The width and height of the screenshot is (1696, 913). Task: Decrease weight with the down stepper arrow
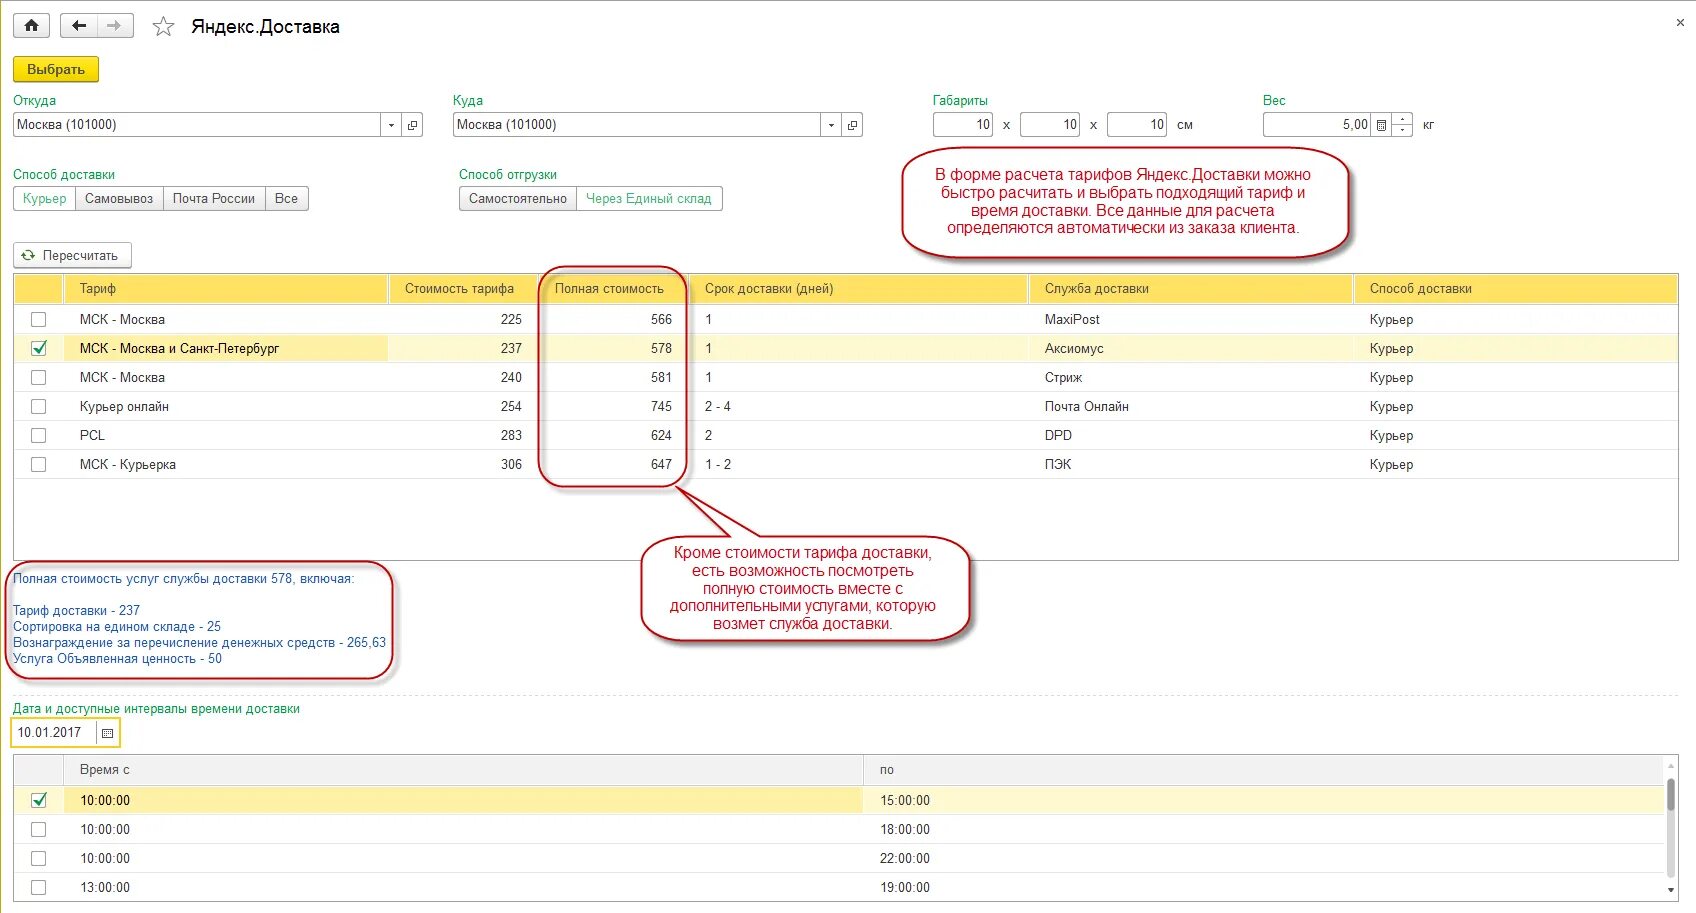1402,131
